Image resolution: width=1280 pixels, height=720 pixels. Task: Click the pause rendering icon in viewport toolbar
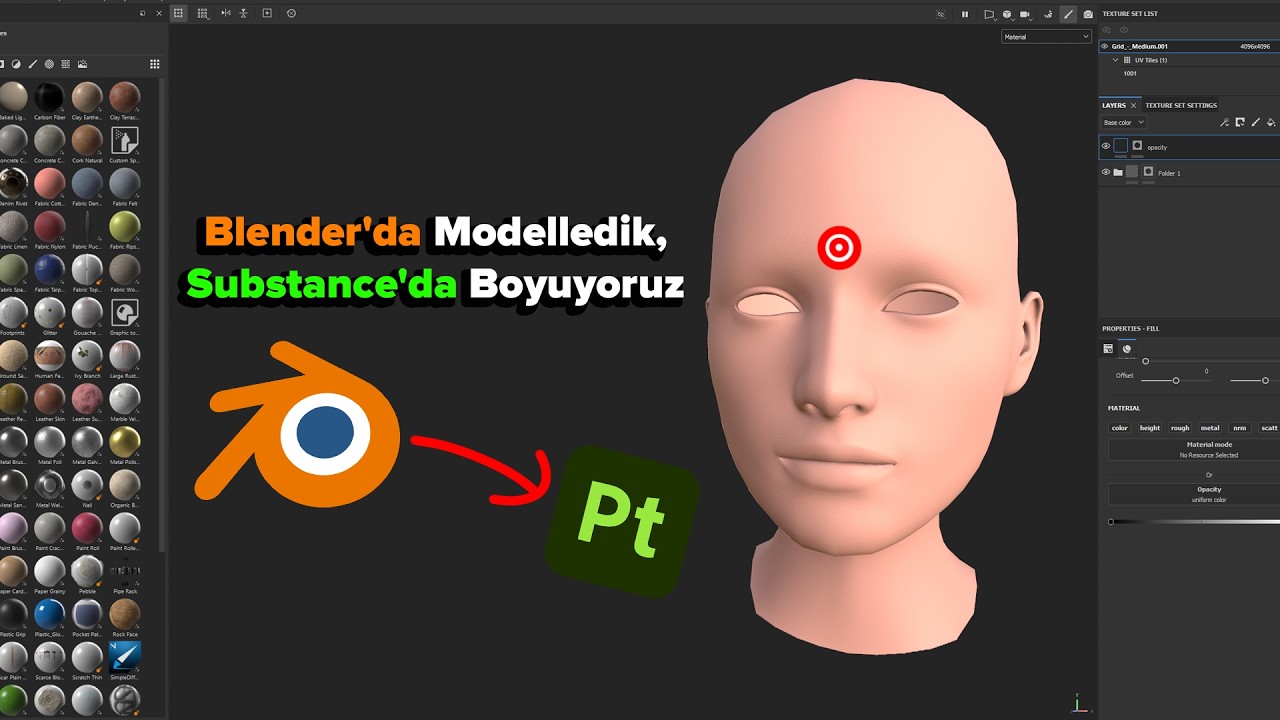coord(965,14)
